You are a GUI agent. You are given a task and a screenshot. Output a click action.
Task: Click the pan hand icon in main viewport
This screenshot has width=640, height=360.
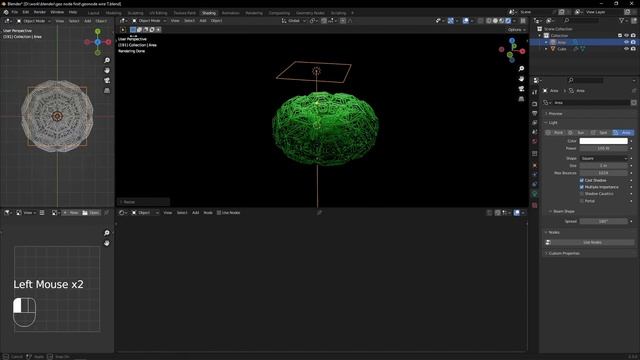(521, 79)
